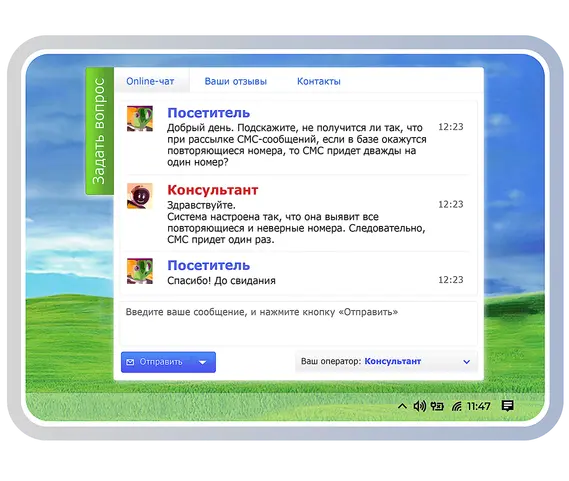Image resolution: width=569 pixels, height=481 pixels.
Task: Show hidden tray icons with the up arrow
Action: click(402, 406)
